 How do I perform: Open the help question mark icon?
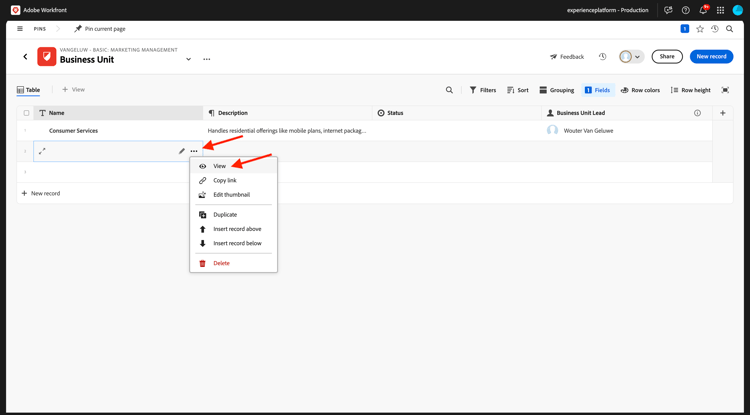tap(685, 10)
